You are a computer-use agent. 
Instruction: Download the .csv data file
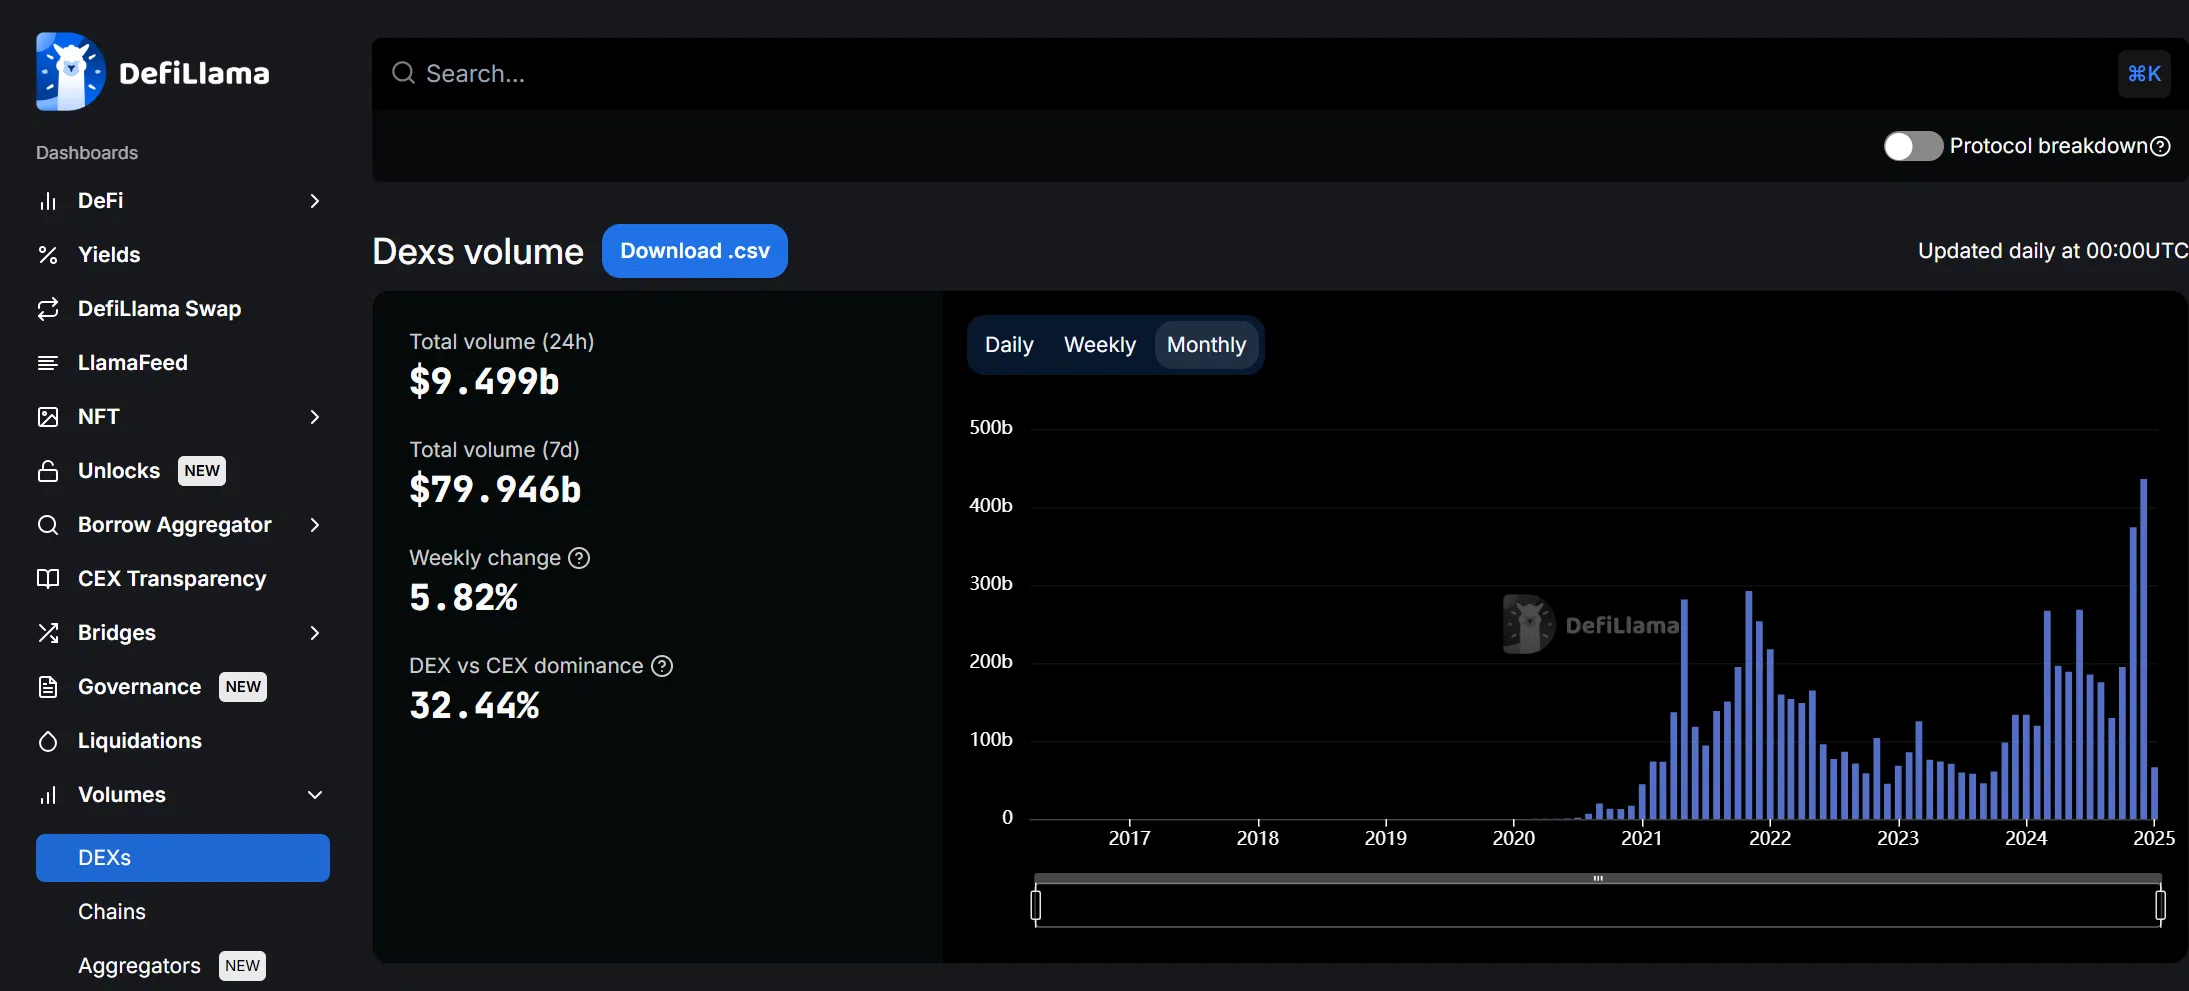coord(695,251)
